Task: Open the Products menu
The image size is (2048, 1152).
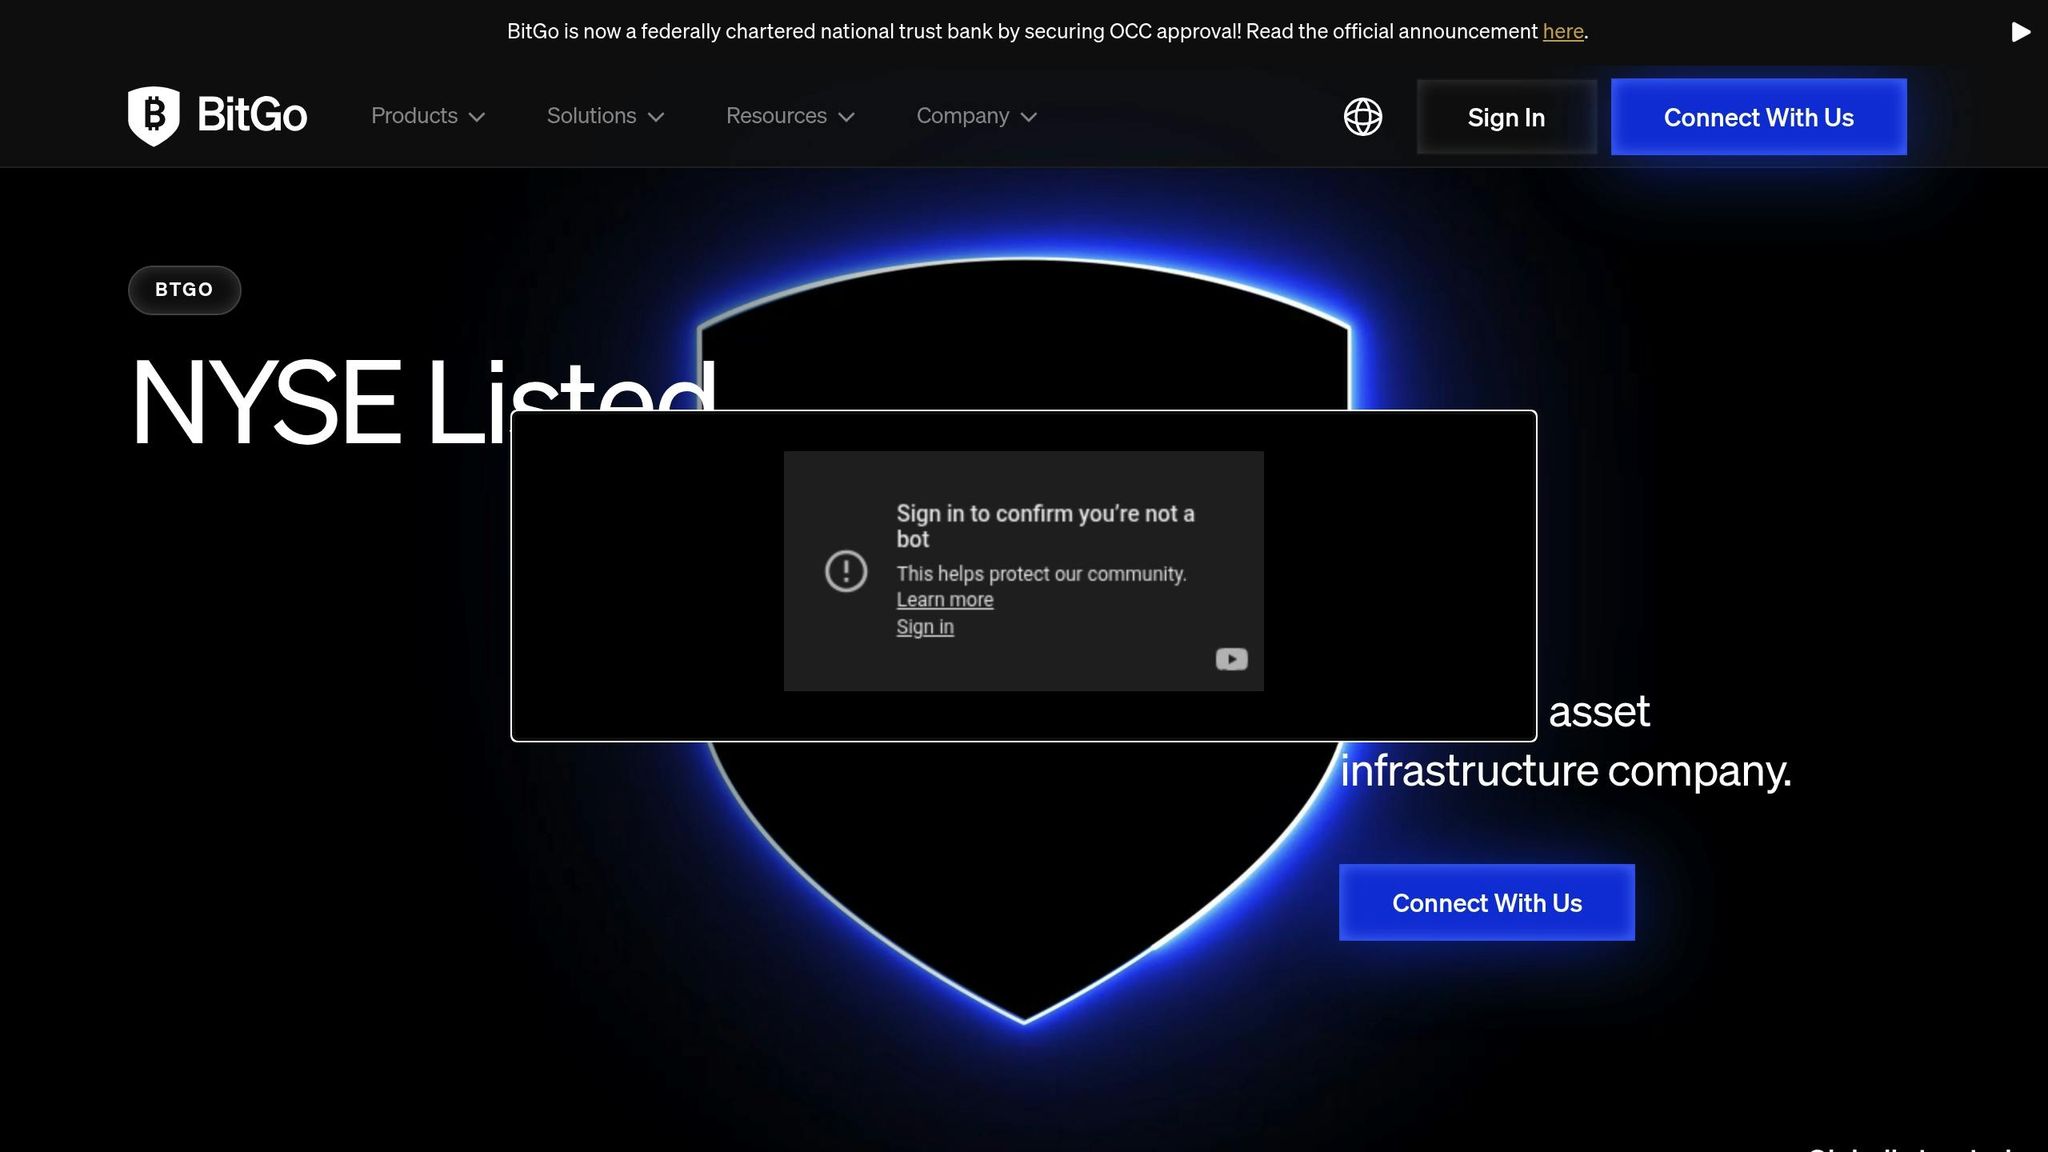Action: [428, 116]
